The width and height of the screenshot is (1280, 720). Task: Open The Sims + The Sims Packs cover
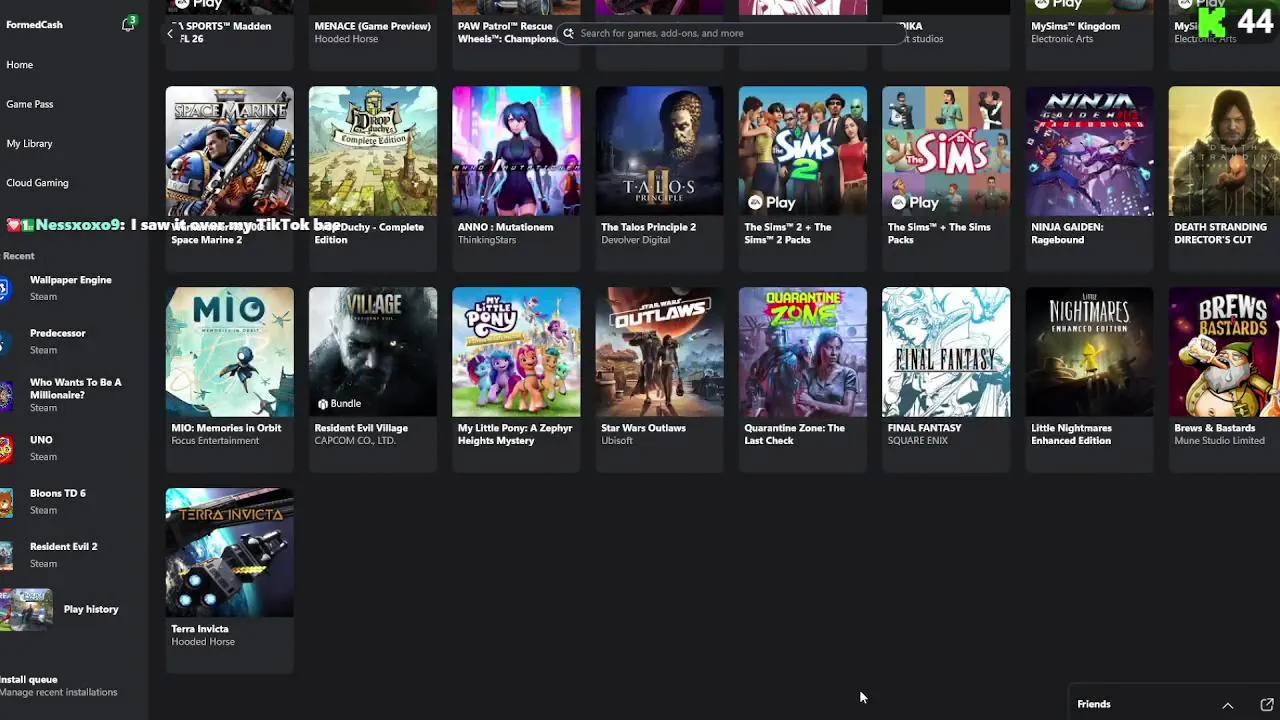tap(946, 151)
